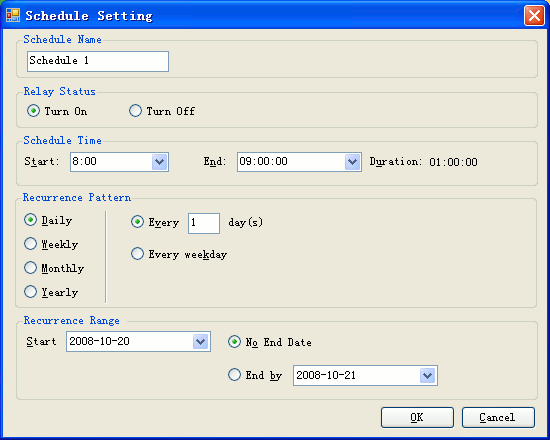Expand the End time dropdown arrow
The height and width of the screenshot is (440, 550).
click(x=353, y=162)
